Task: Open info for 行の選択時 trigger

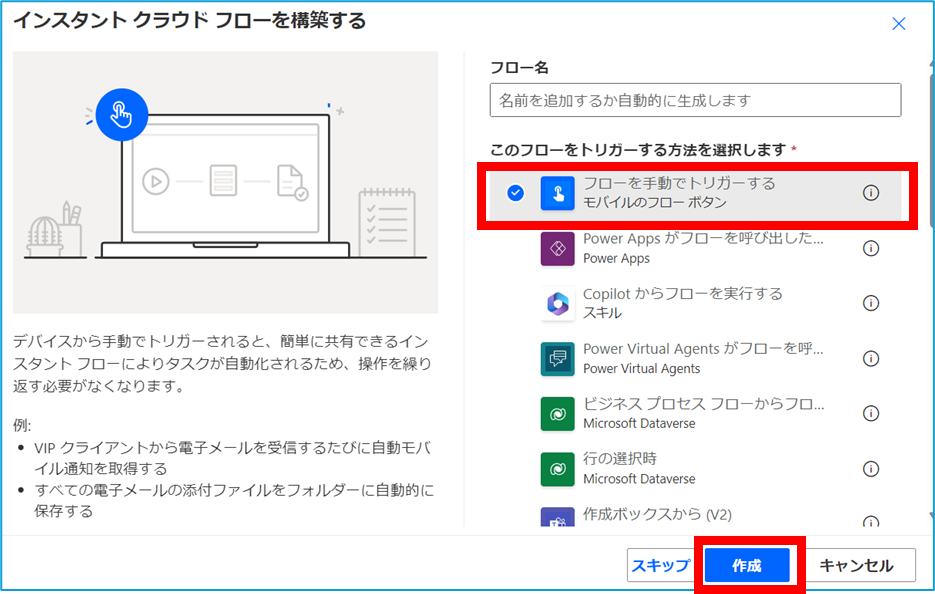Action: coord(871,469)
